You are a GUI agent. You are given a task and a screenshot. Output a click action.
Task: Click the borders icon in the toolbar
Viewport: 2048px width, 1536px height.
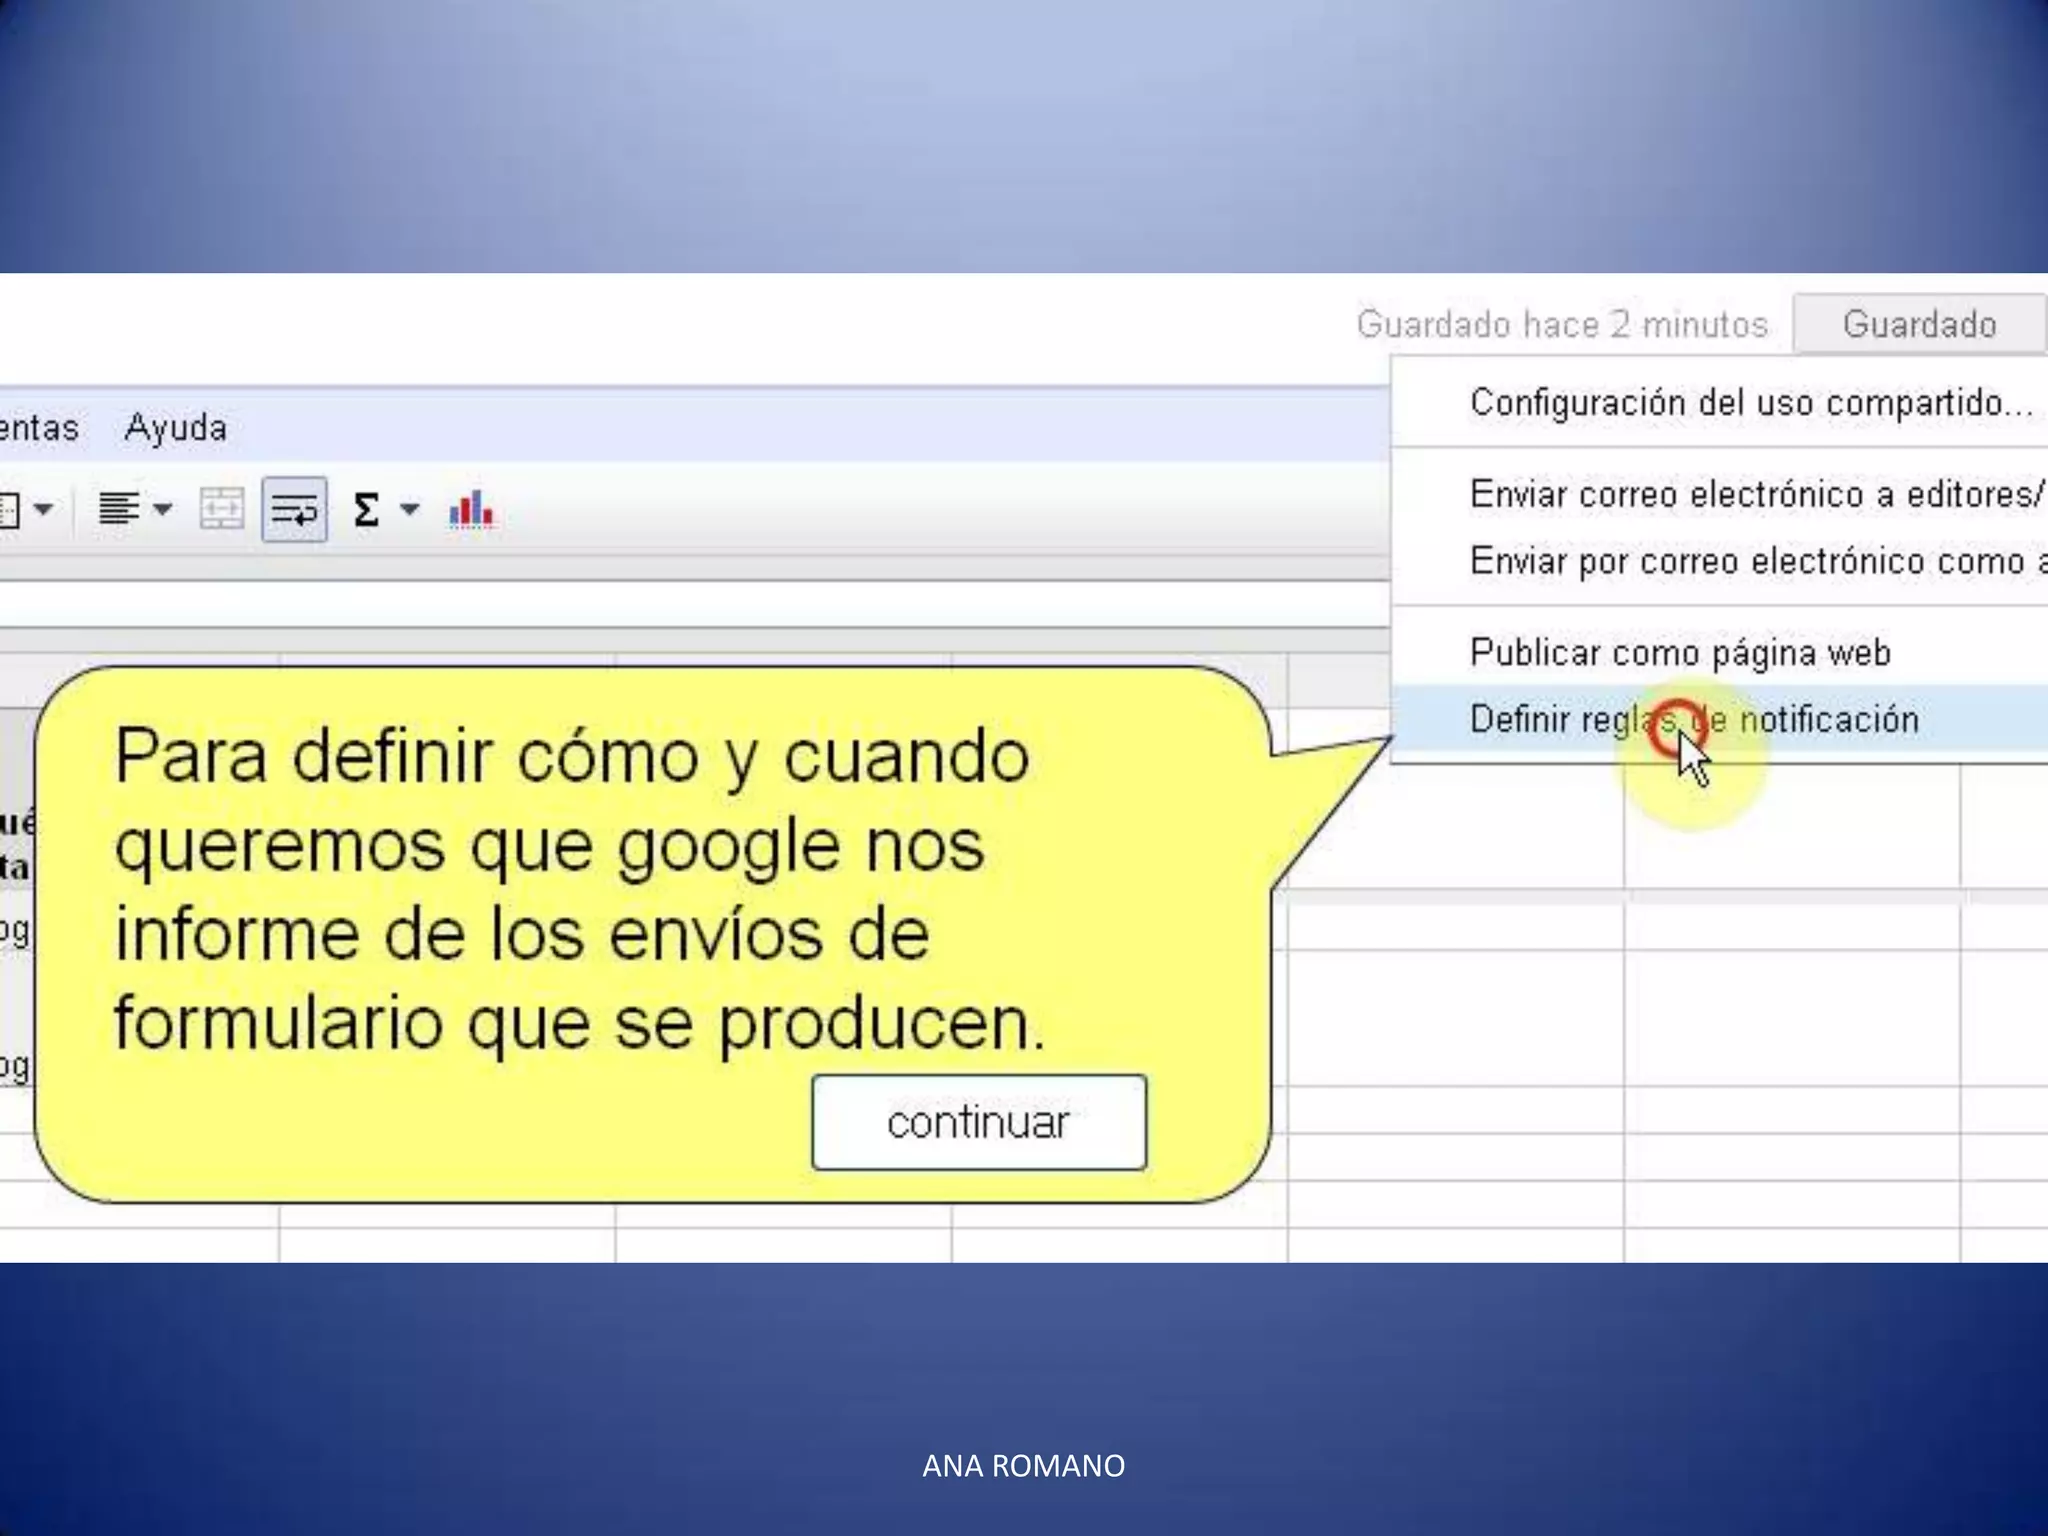pos(8,510)
